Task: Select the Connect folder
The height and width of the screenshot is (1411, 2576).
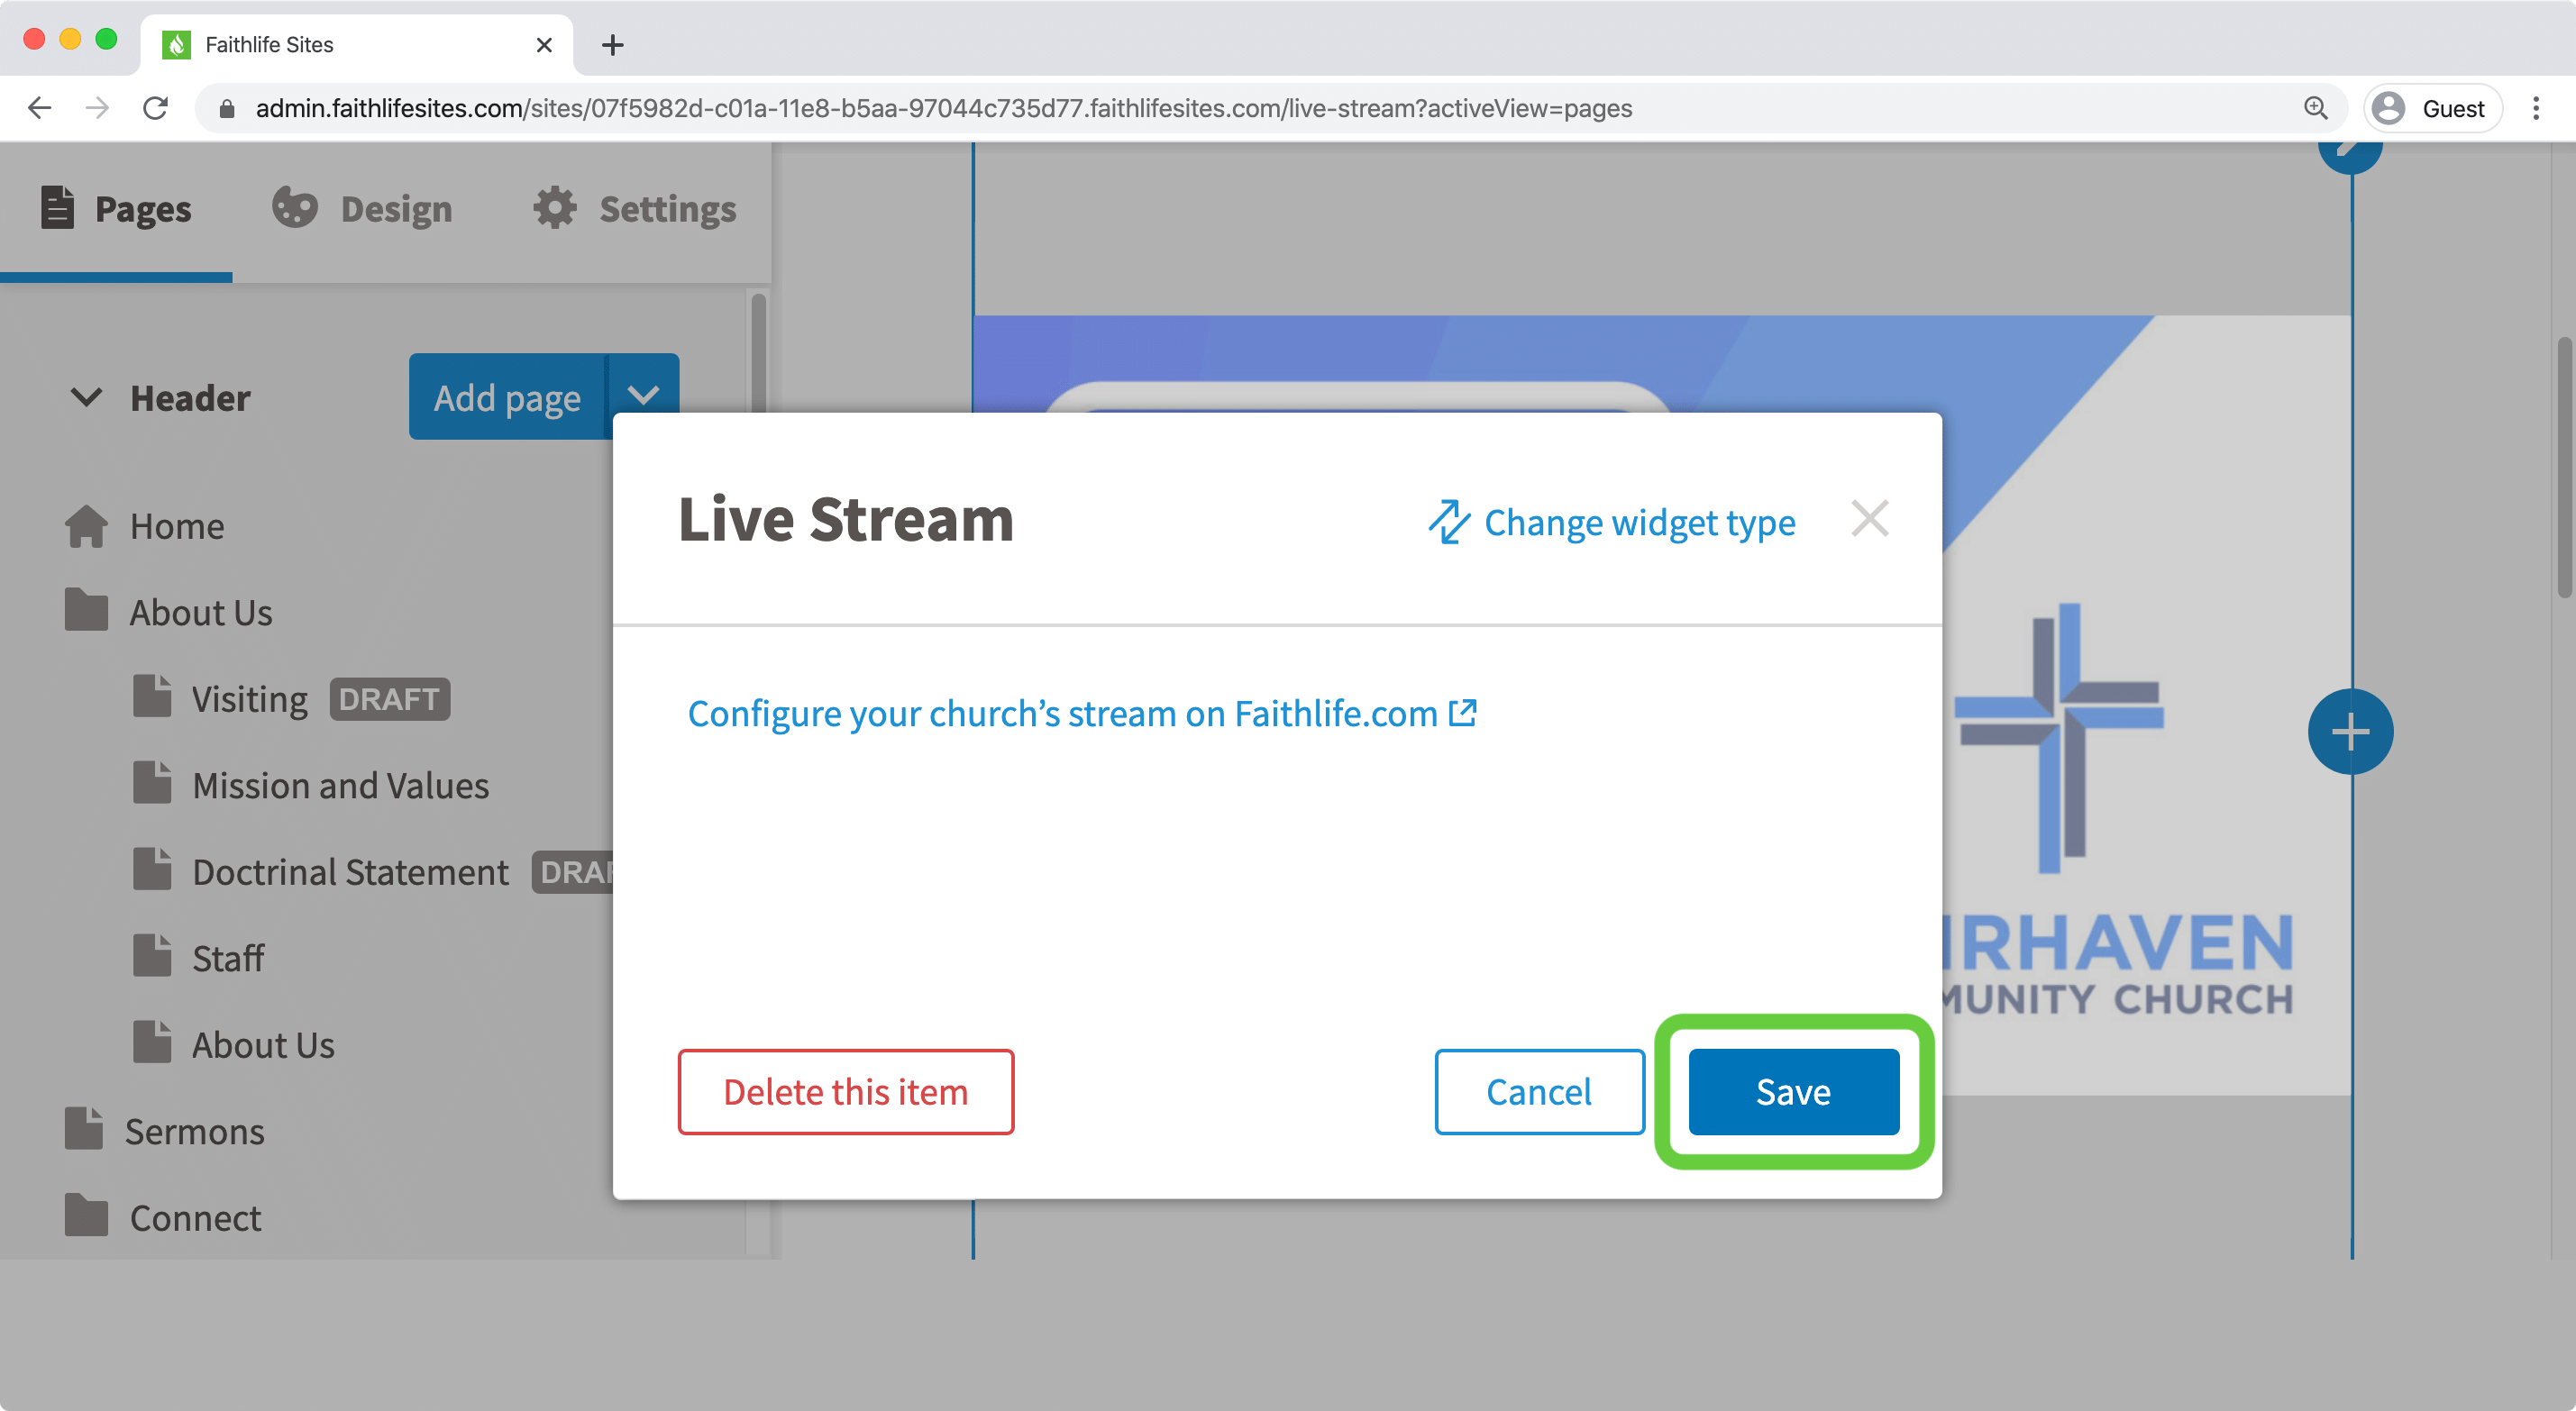Action: [195, 1218]
